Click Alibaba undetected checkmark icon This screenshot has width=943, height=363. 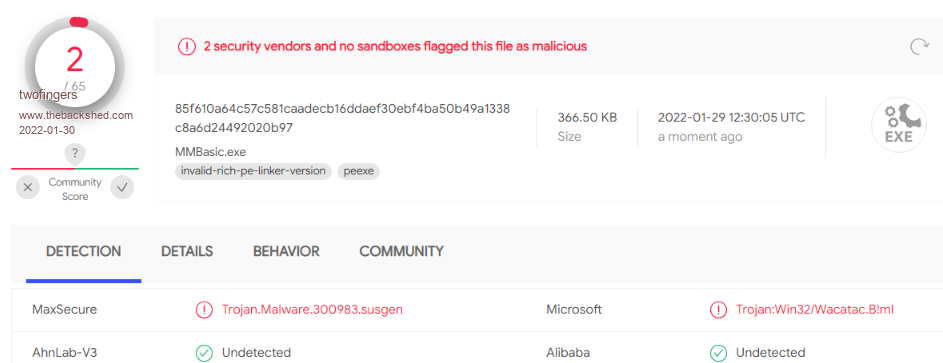pos(718,353)
